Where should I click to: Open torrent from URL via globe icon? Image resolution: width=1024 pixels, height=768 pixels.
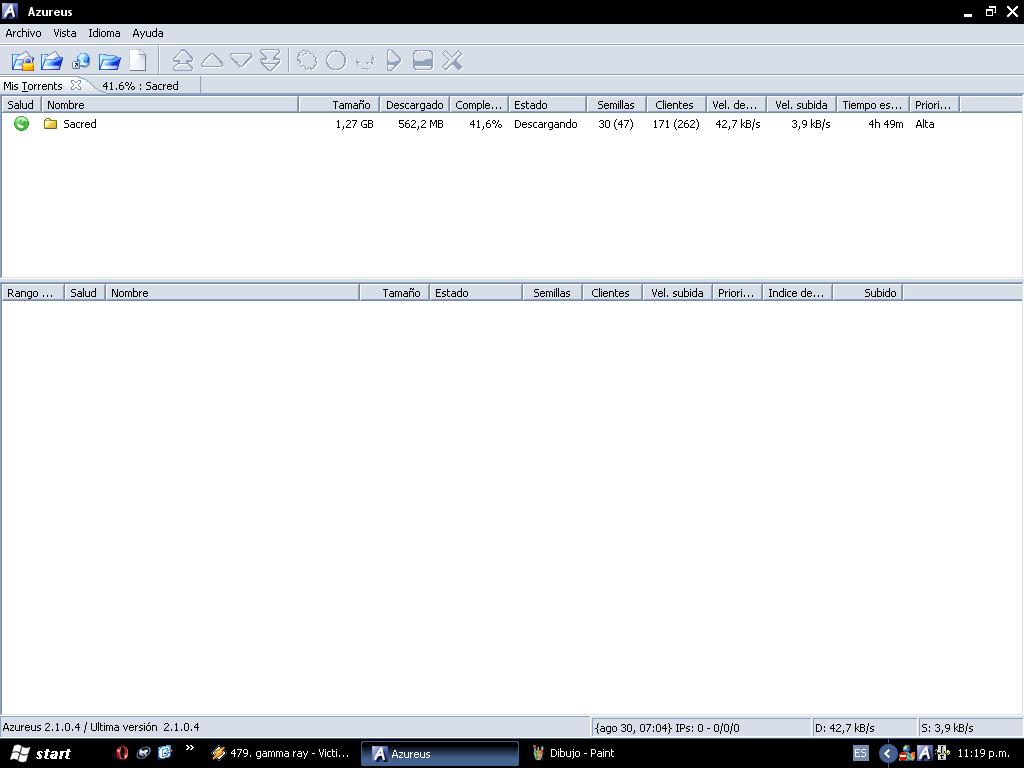[81, 61]
